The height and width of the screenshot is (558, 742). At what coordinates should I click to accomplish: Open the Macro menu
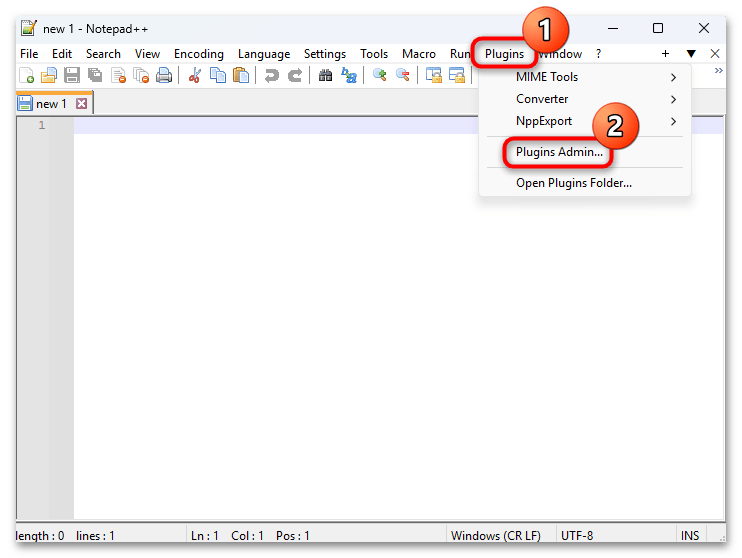(419, 54)
